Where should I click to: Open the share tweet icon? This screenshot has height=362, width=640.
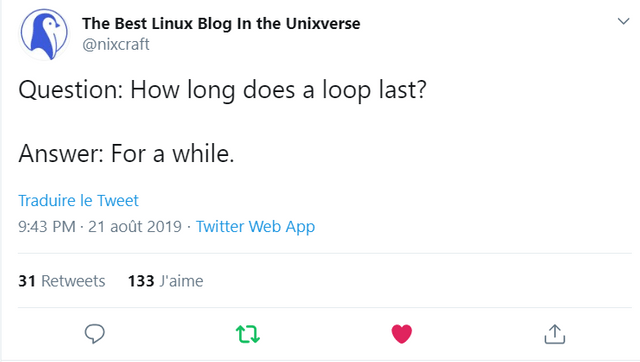coord(555,334)
